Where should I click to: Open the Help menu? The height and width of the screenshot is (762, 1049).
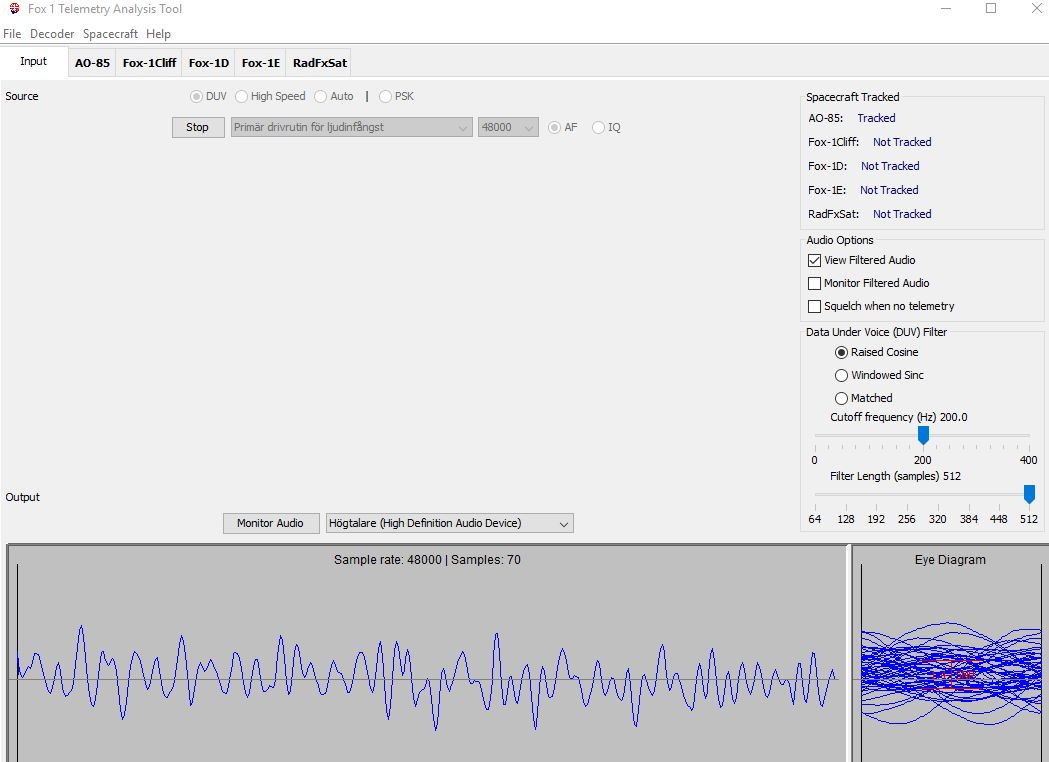(x=158, y=33)
